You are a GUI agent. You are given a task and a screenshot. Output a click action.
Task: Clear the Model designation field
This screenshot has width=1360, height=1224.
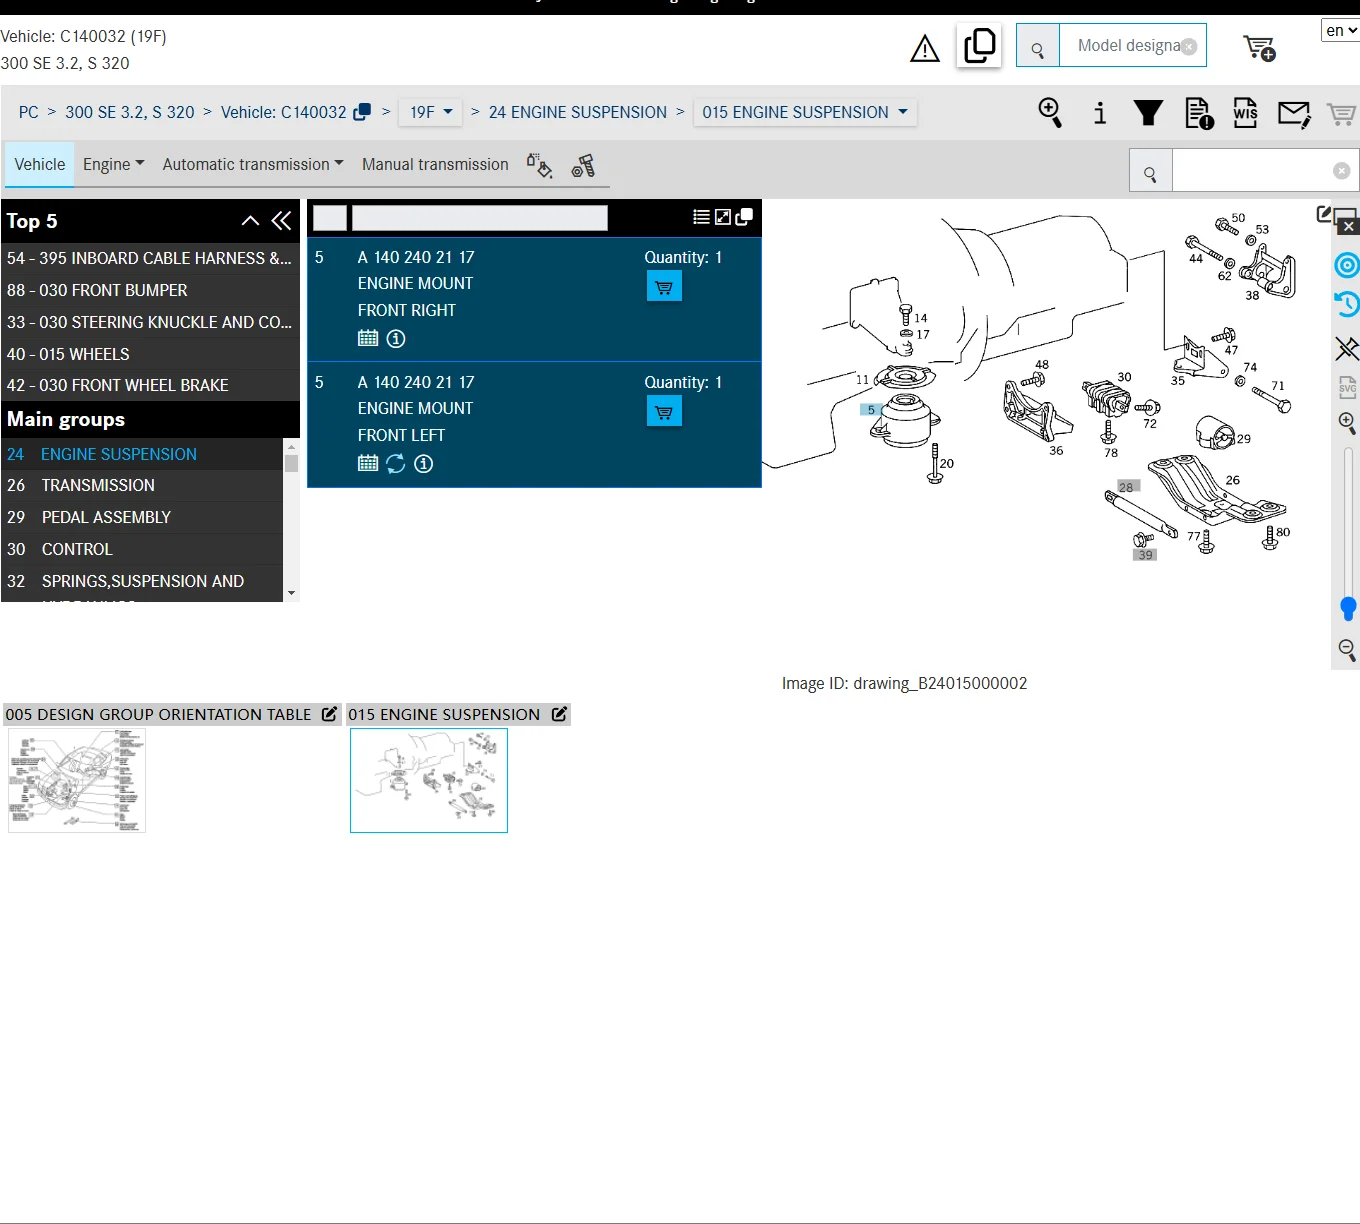click(1189, 46)
